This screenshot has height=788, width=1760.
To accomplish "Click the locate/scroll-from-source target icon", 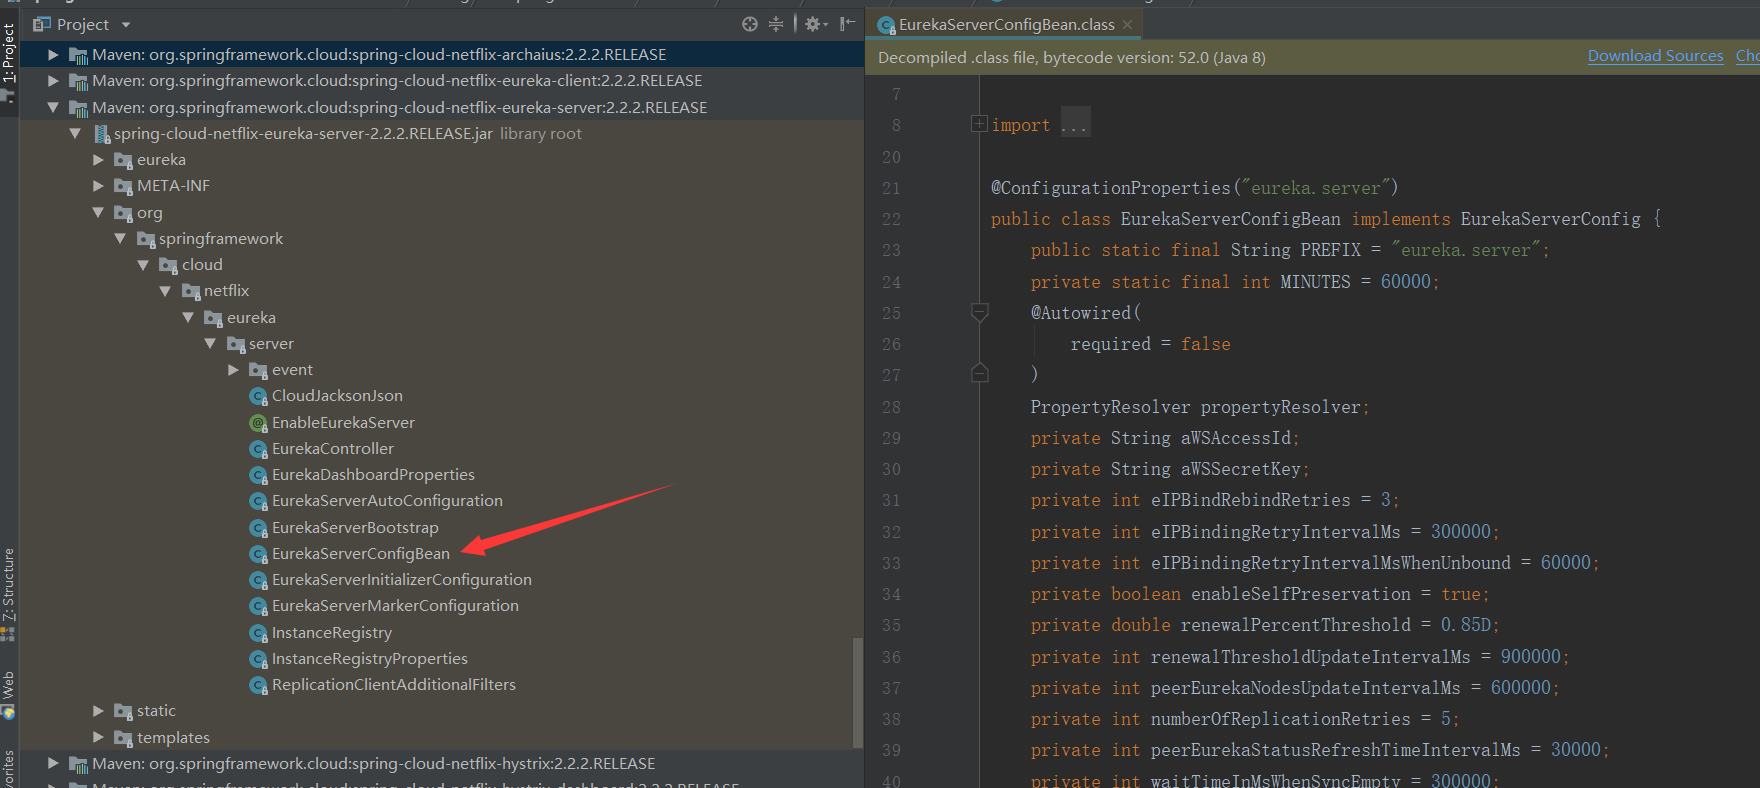I will (x=750, y=24).
